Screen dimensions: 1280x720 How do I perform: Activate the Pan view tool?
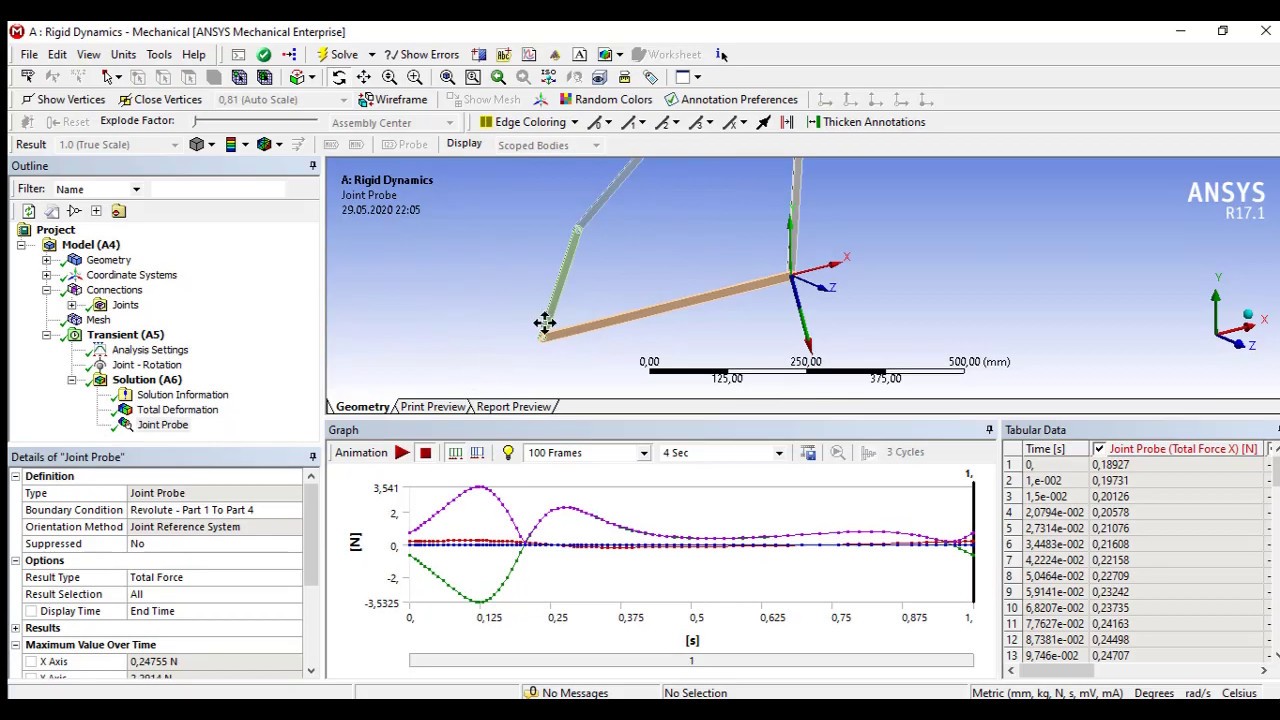[364, 77]
